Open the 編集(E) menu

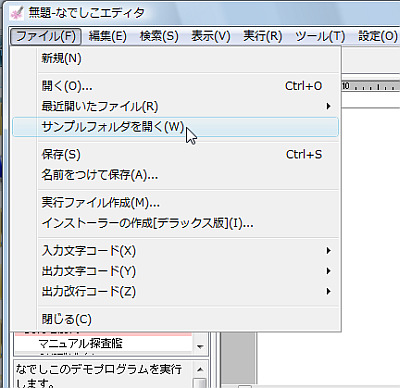(108, 36)
